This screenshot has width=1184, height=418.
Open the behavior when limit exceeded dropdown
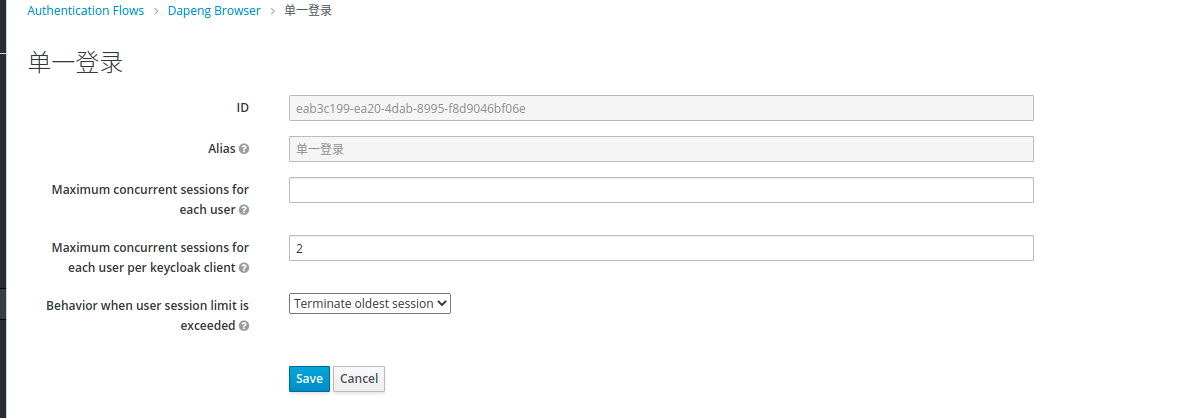(370, 303)
